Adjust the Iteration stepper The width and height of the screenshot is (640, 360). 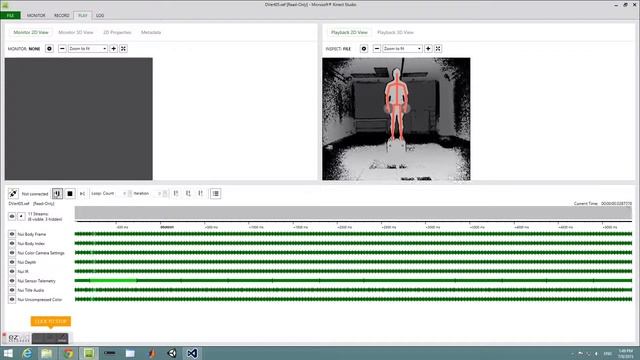(165, 193)
